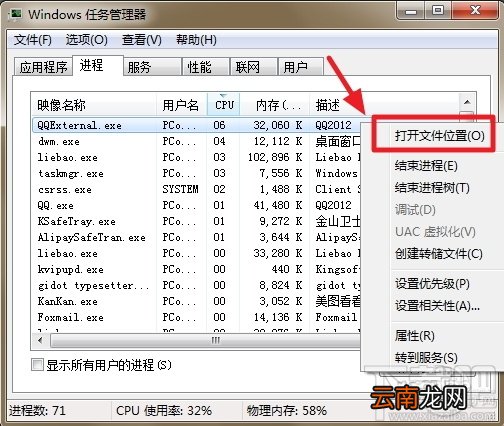The image size is (504, 426).
Task: Click the Task Manager title bar icon
Action: pos(15,14)
